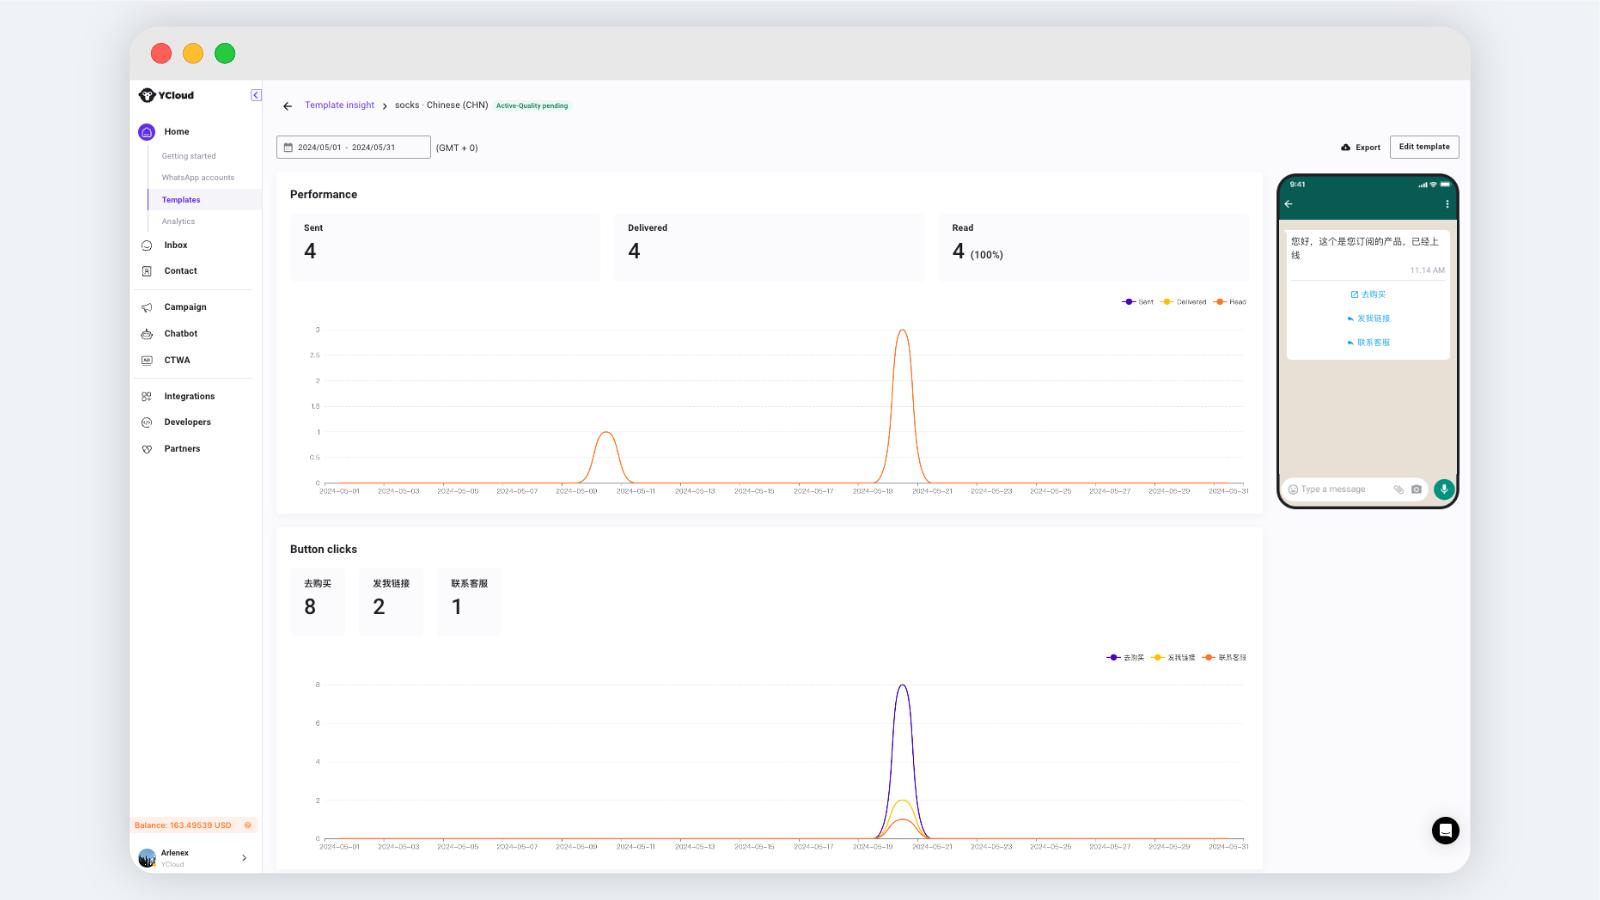1600x900 pixels.
Task: Select Templates in the sidebar
Action: 181,200
